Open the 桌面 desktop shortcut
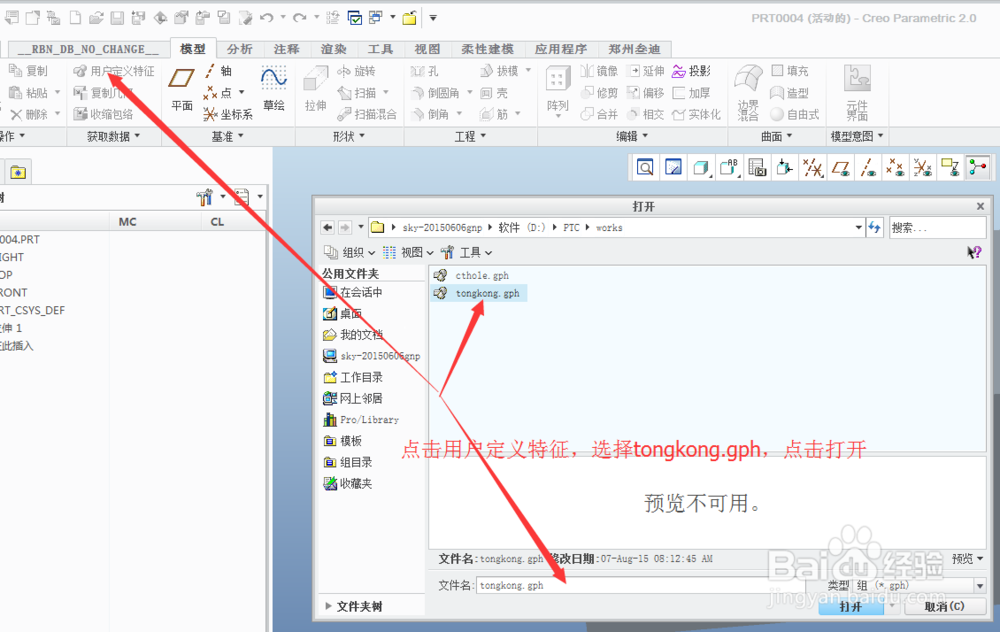The width and height of the screenshot is (1000, 632). coord(342,313)
